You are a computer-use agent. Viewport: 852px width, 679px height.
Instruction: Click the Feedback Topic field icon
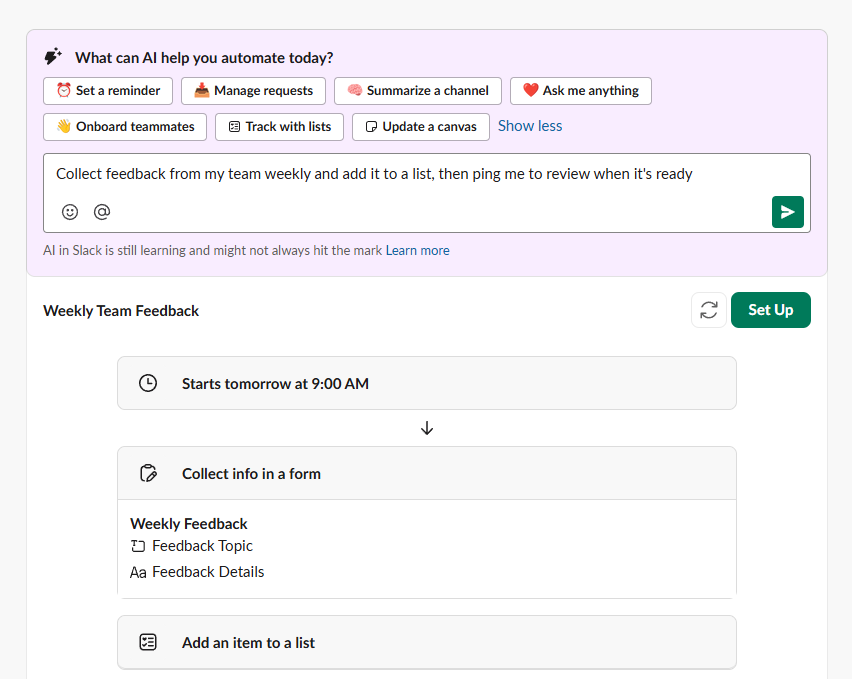[x=138, y=546]
